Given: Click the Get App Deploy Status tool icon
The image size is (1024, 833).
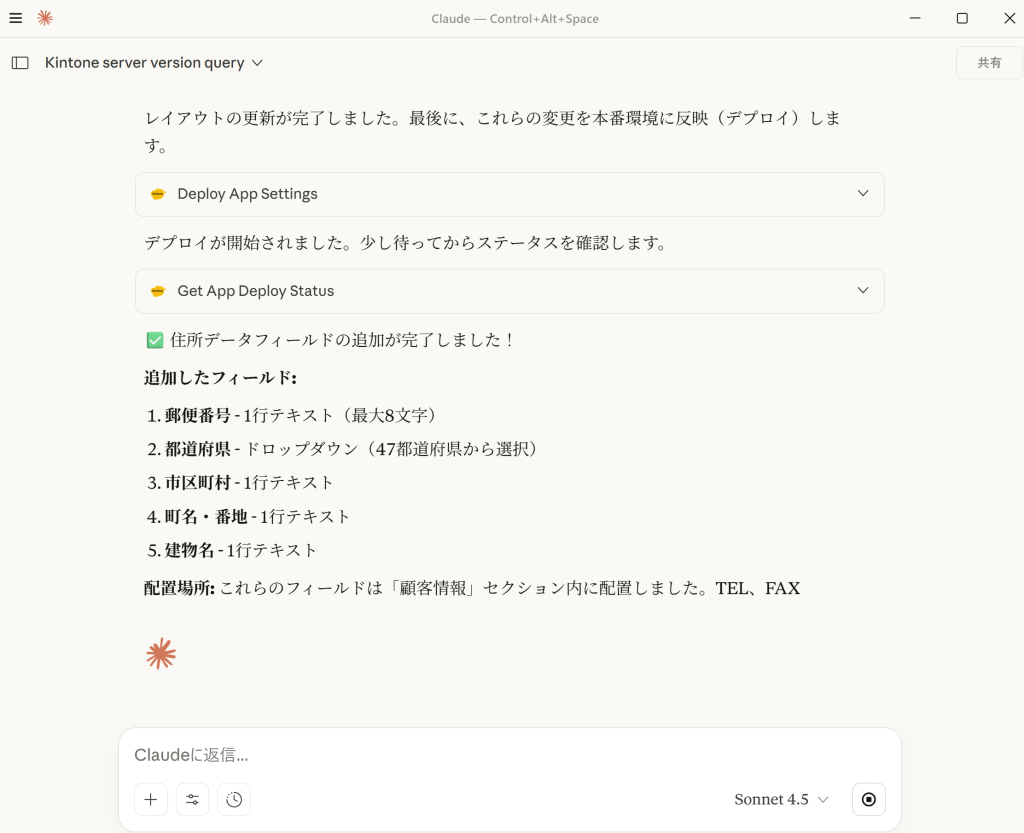Looking at the screenshot, I should coord(158,291).
